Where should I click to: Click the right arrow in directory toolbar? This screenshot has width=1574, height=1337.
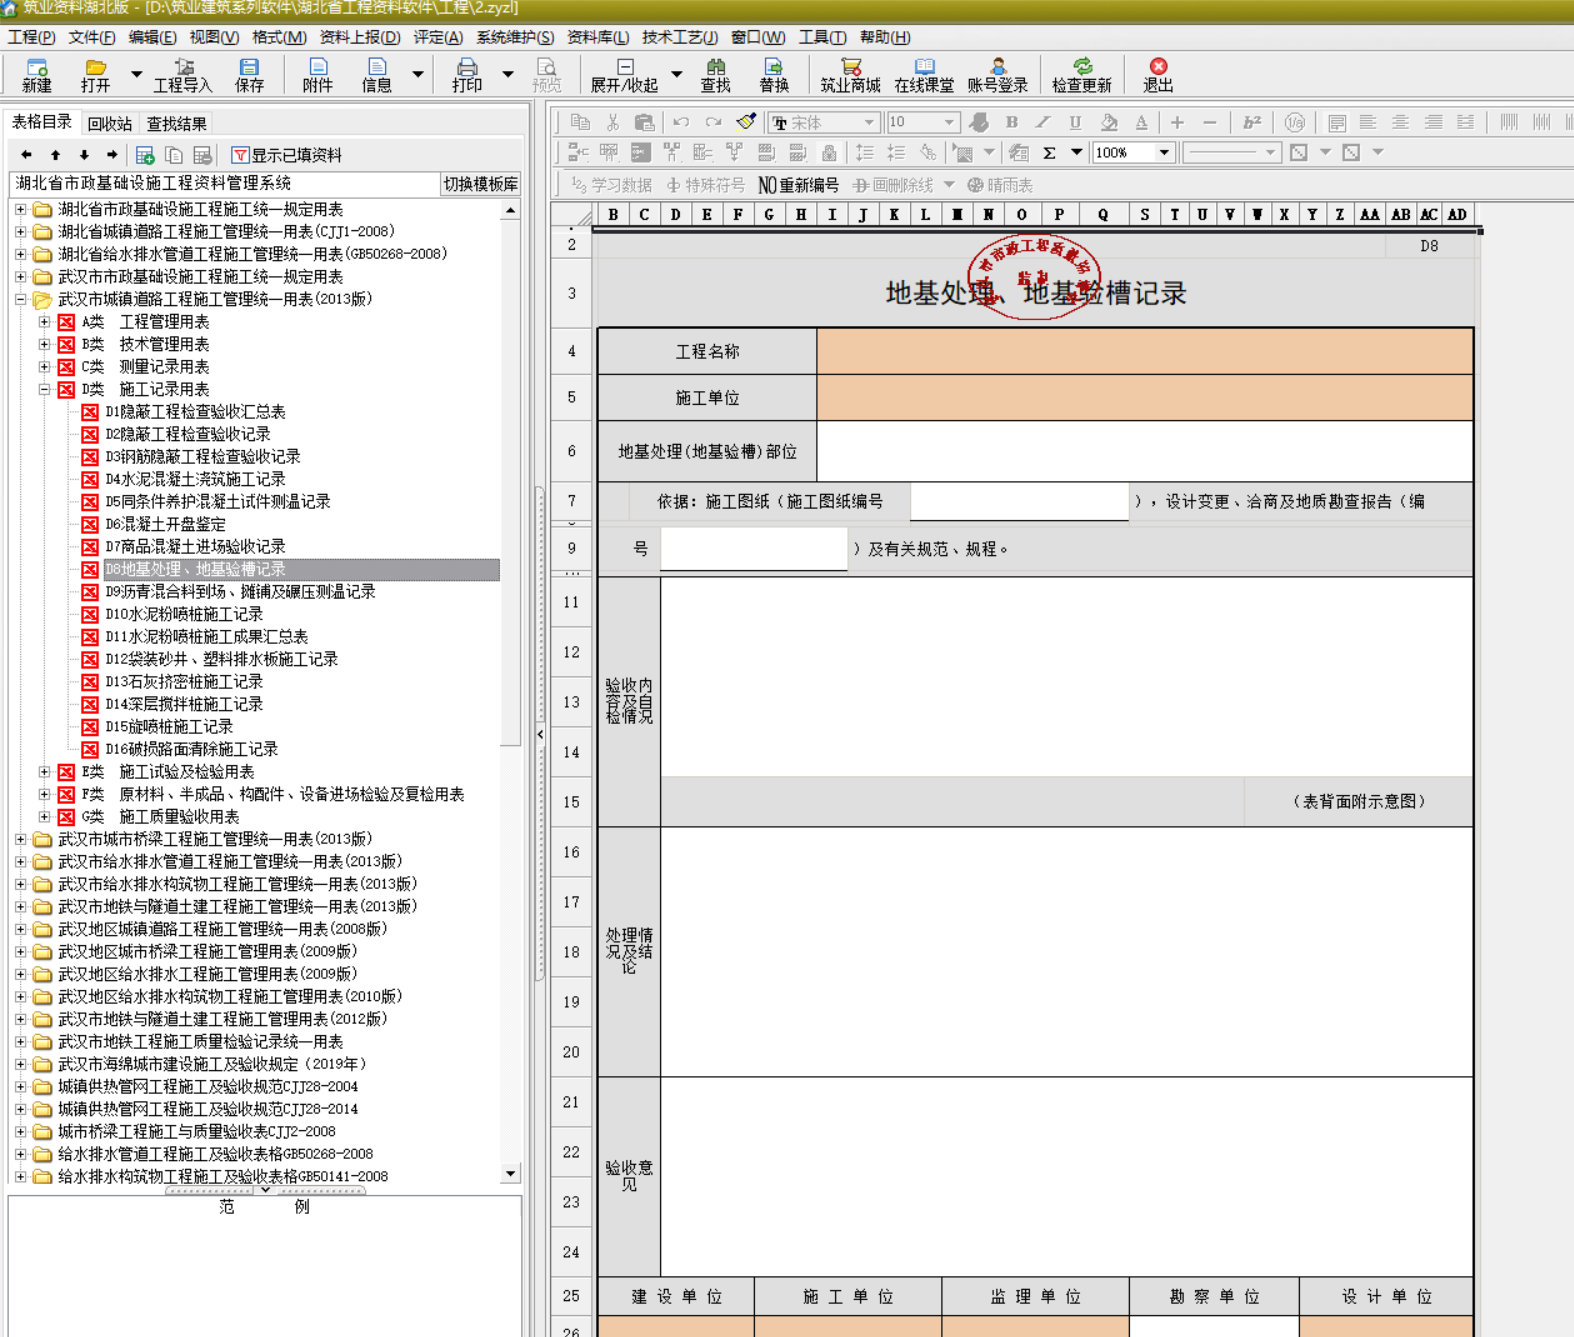[112, 155]
